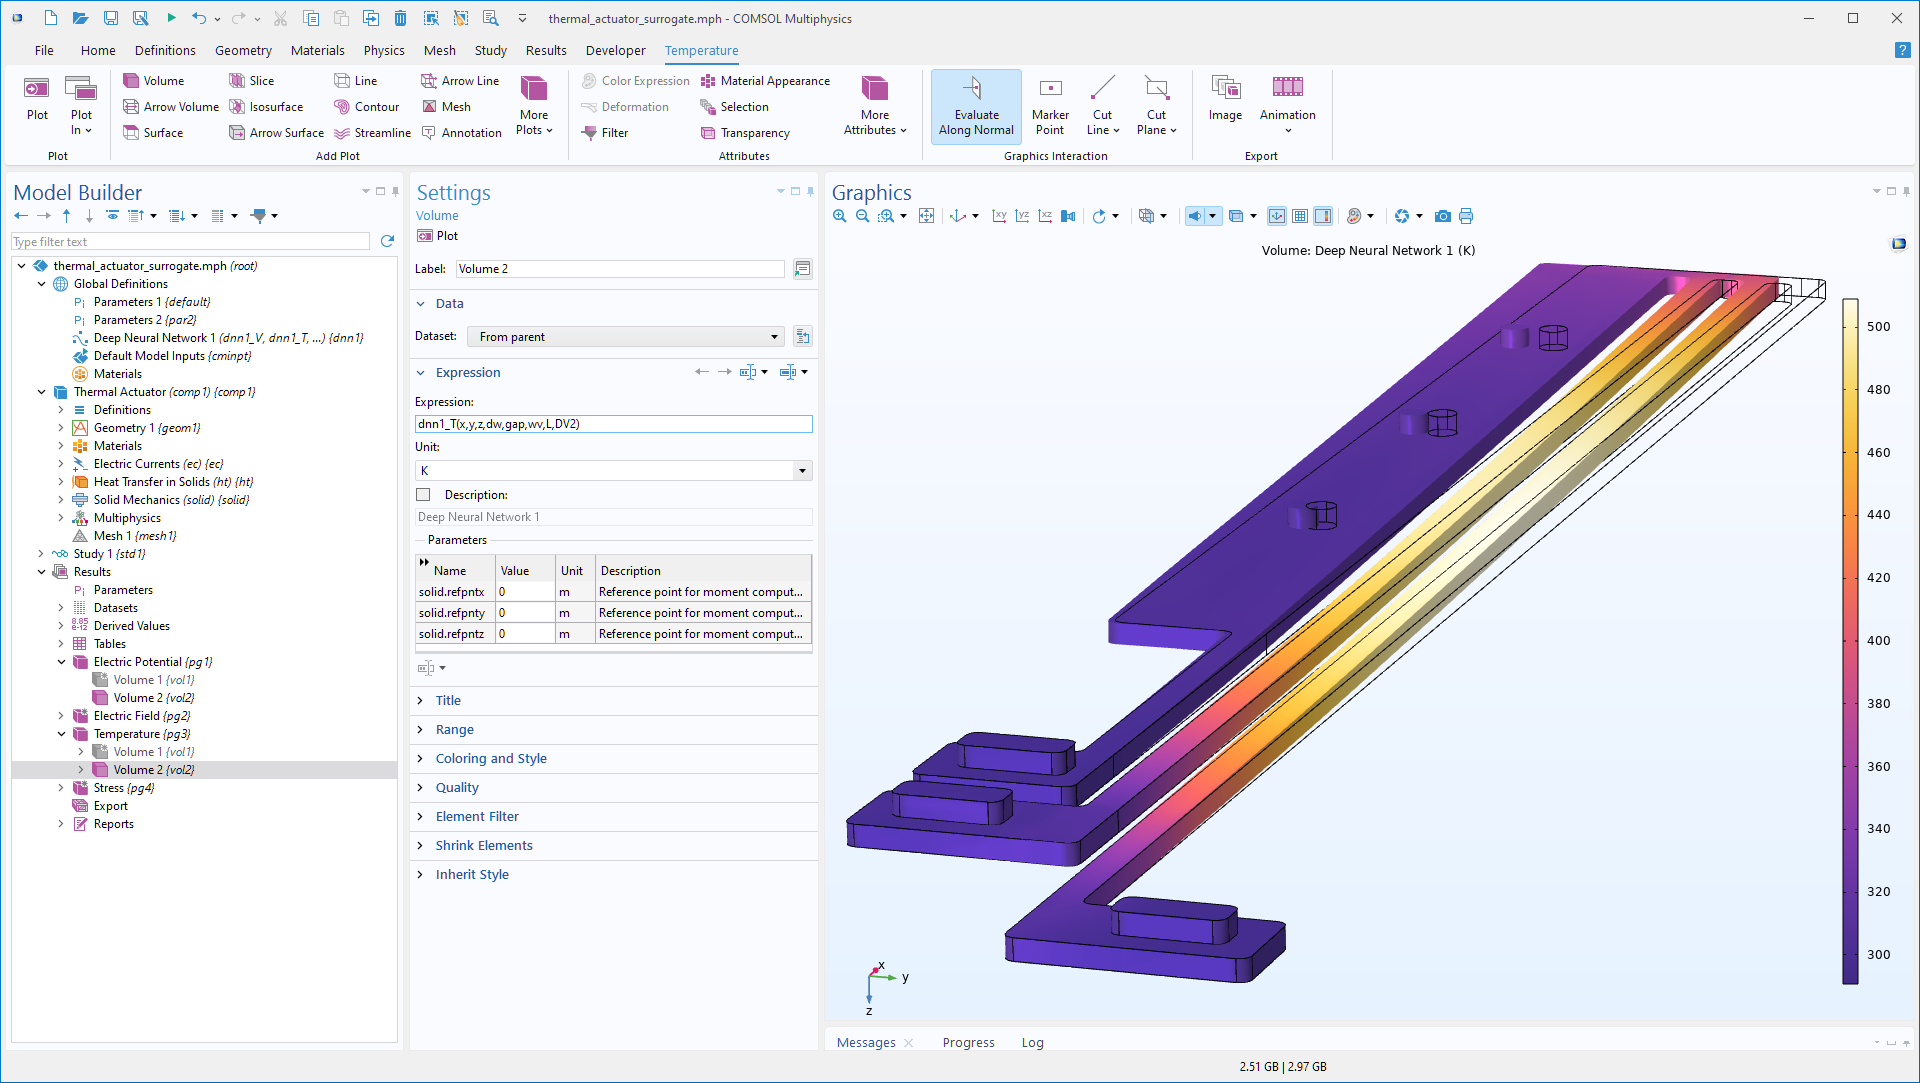Open the Dataset dropdown showing From parent
The width and height of the screenshot is (1920, 1083).
point(625,336)
